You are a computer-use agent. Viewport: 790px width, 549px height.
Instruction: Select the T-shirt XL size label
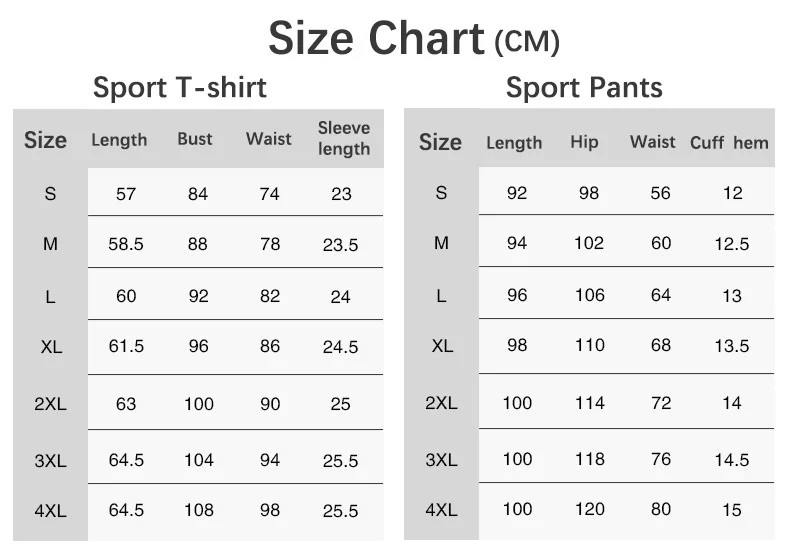pyautogui.click(x=51, y=347)
